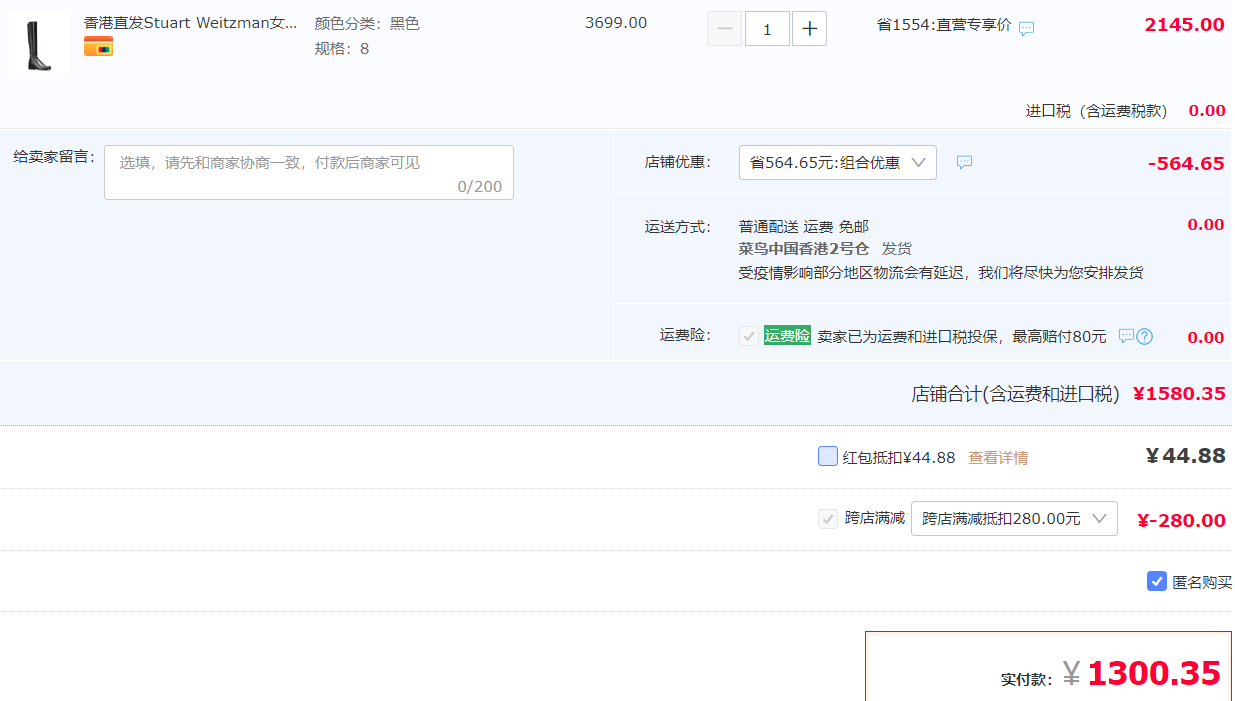The height and width of the screenshot is (701, 1235).
Task: Click comment icon next to 店铺优惠 dropdown
Action: pyautogui.click(x=964, y=162)
